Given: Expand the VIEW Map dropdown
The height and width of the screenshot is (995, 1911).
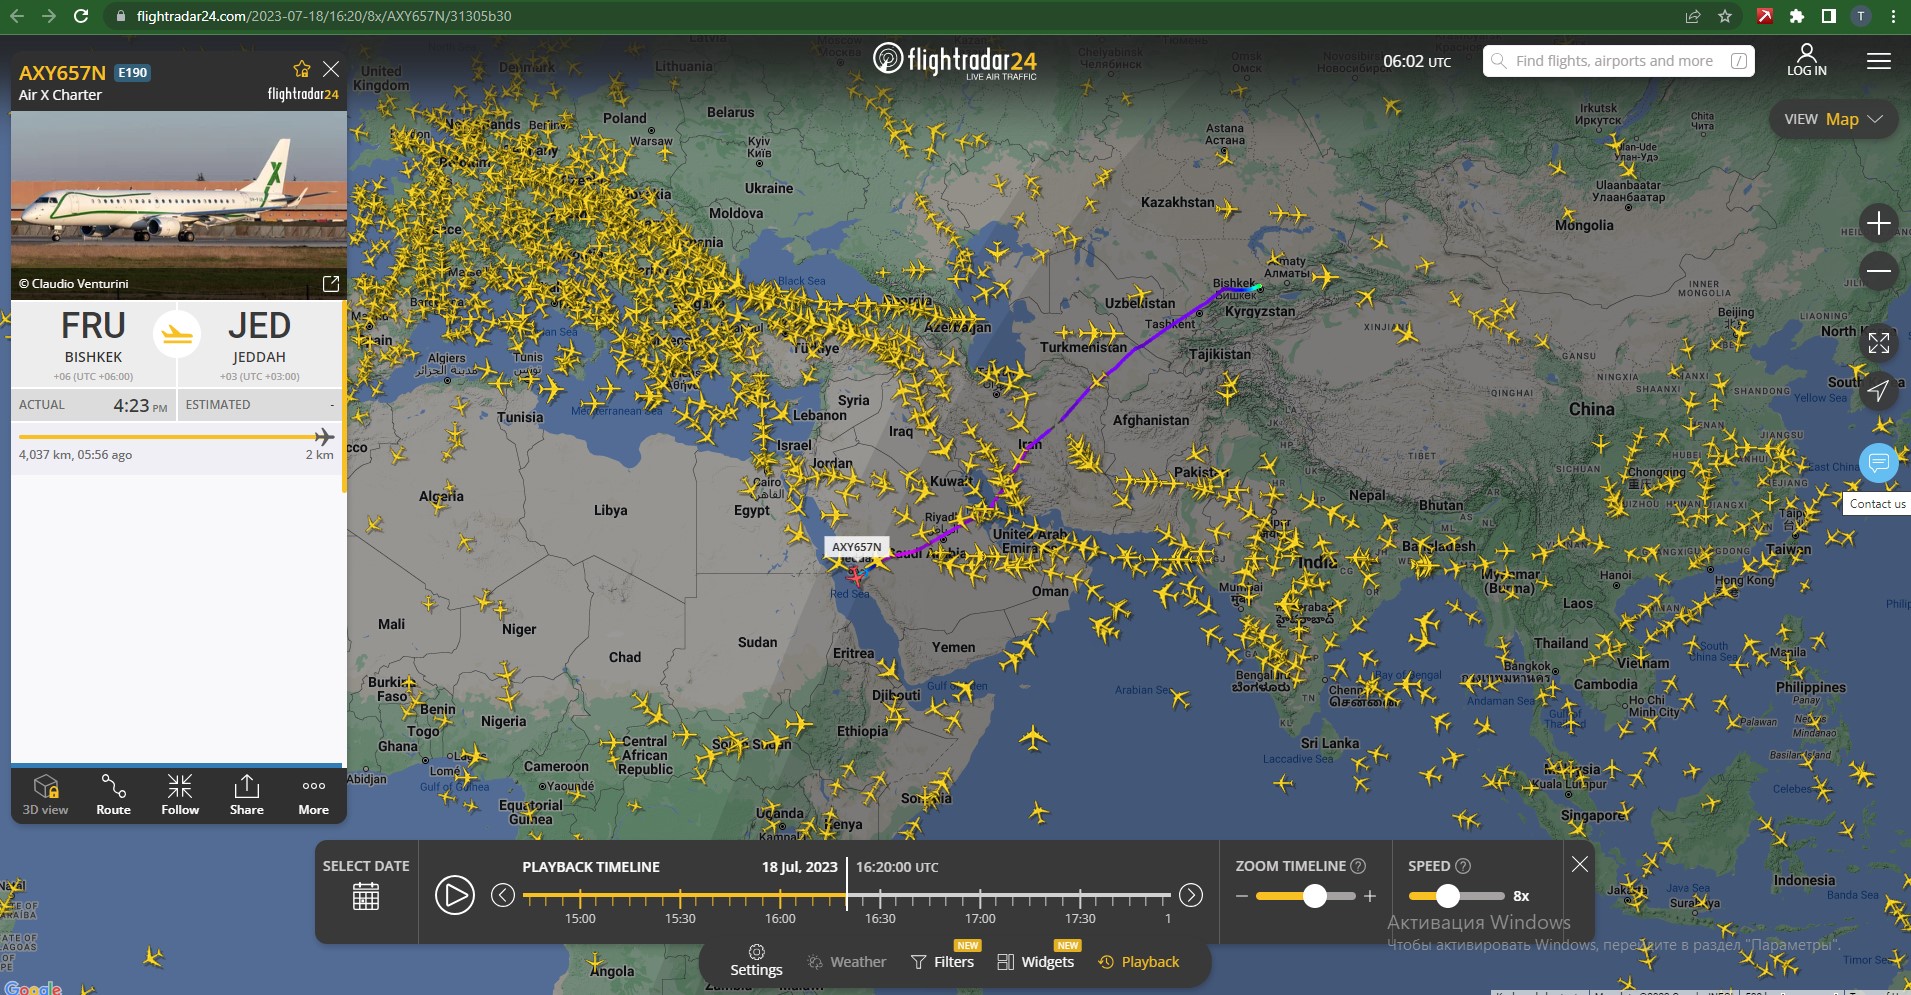Looking at the screenshot, I should pyautogui.click(x=1833, y=119).
